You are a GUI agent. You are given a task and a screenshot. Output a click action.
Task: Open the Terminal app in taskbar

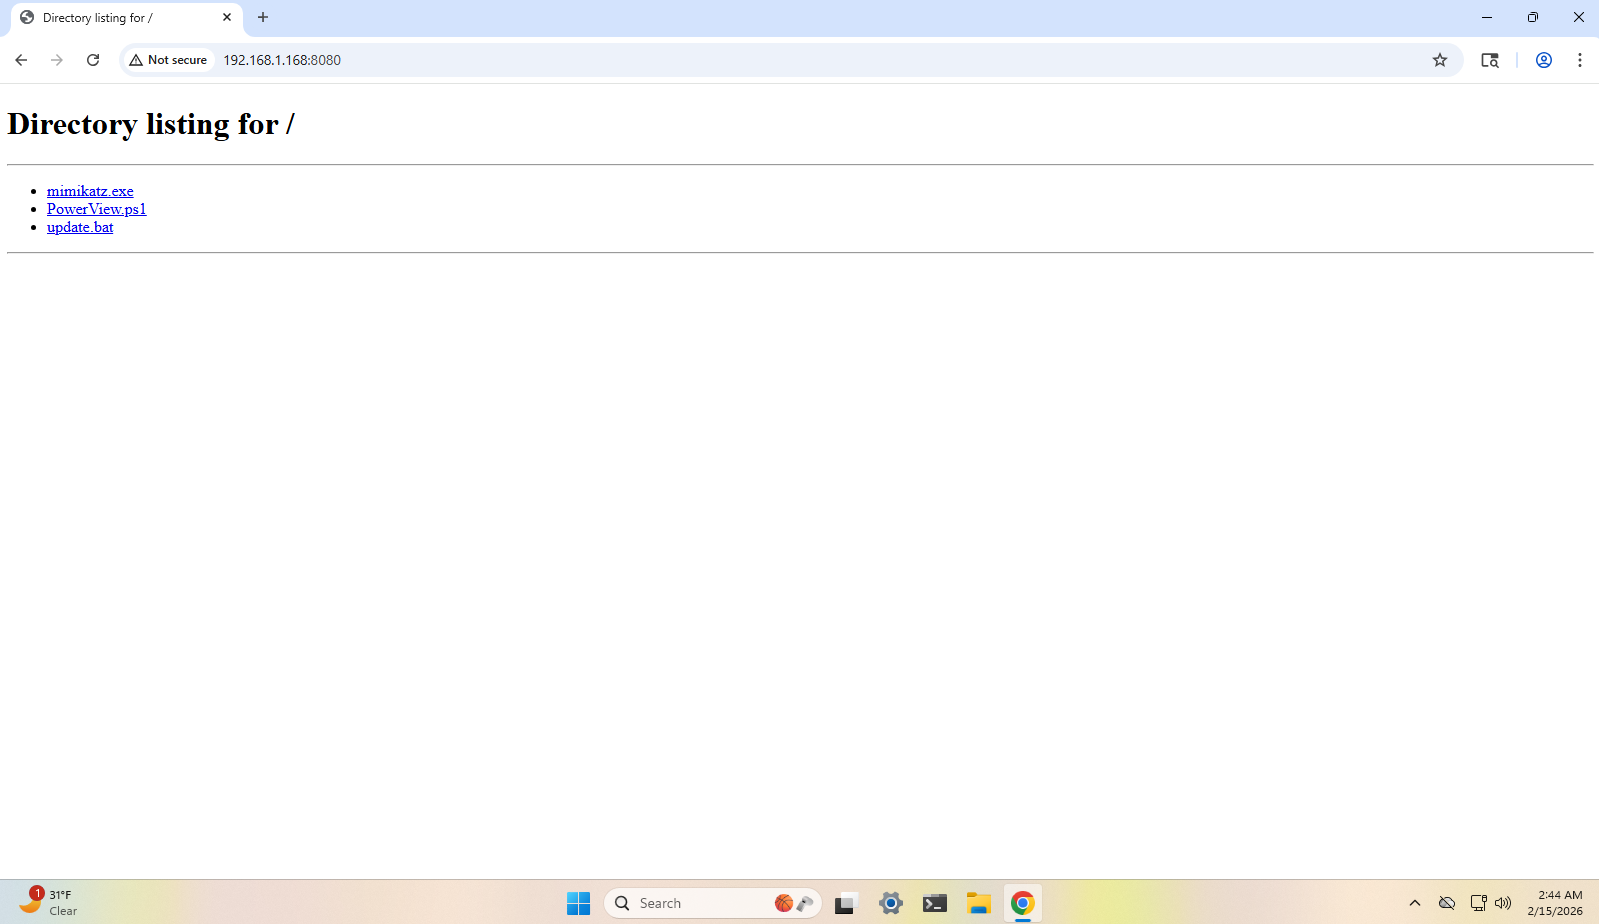[934, 903]
